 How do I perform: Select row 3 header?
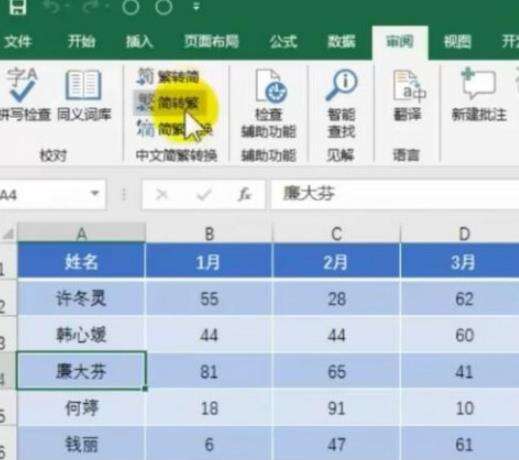click(x=8, y=335)
